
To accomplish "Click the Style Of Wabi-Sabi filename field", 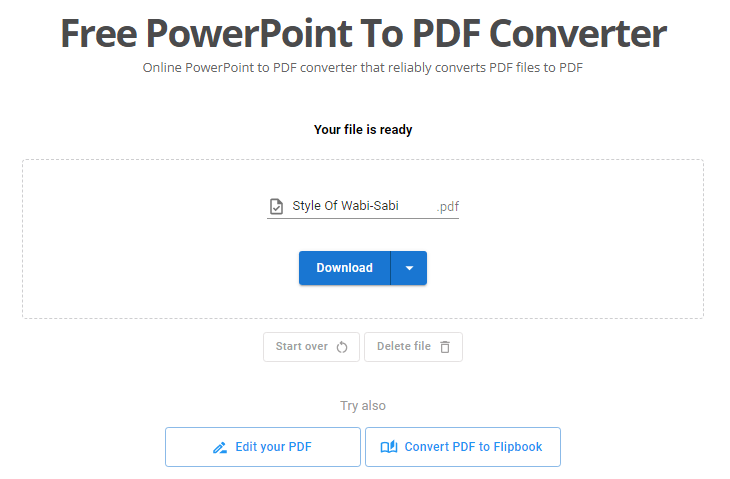I will pyautogui.click(x=345, y=206).
